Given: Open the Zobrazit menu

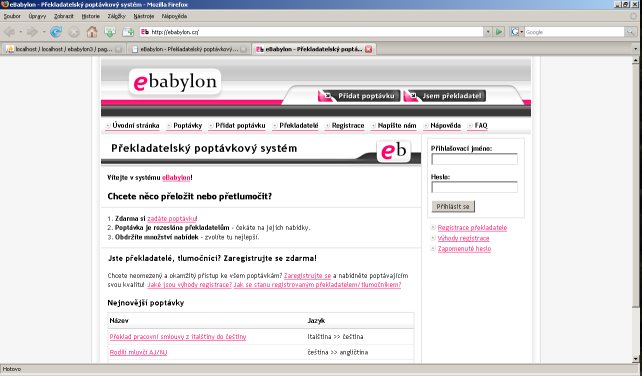Looking at the screenshot, I should click(63, 16).
